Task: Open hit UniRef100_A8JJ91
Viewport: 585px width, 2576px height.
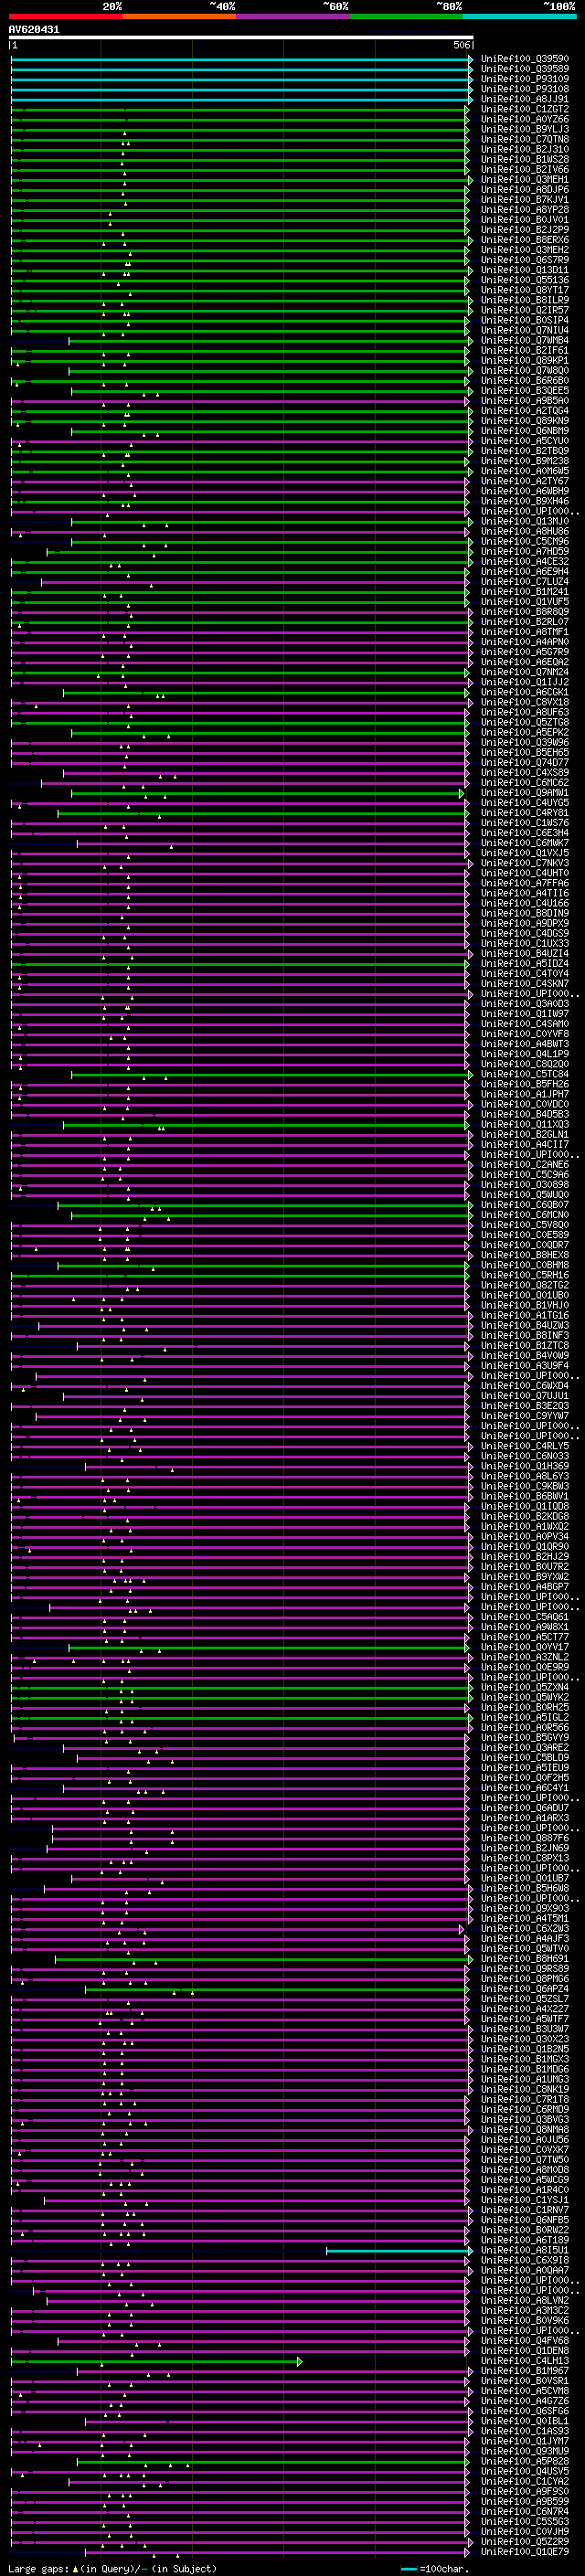Action: coord(525,99)
